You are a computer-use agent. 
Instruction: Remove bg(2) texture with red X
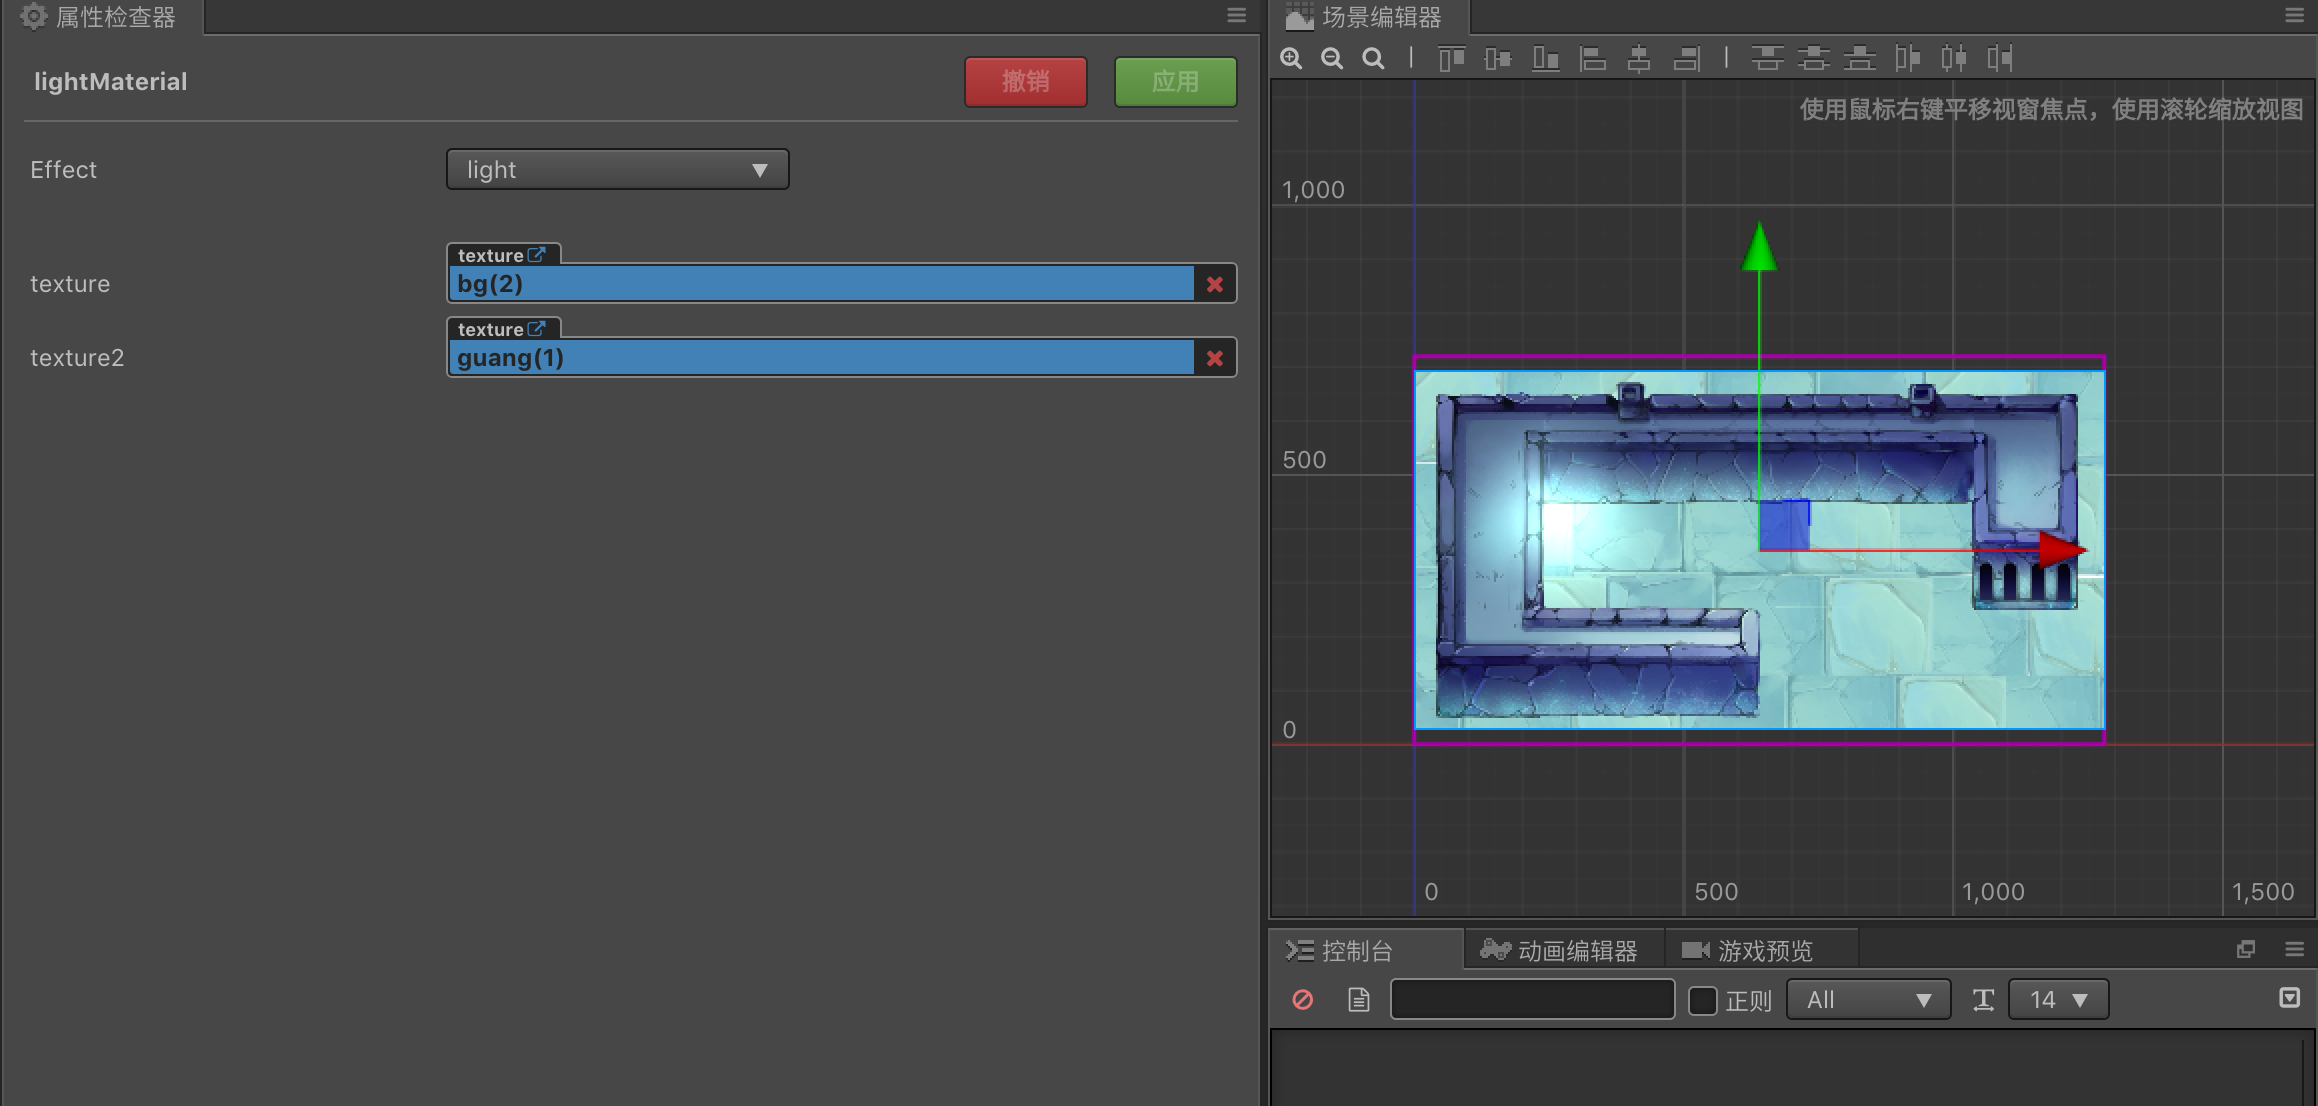(1215, 284)
